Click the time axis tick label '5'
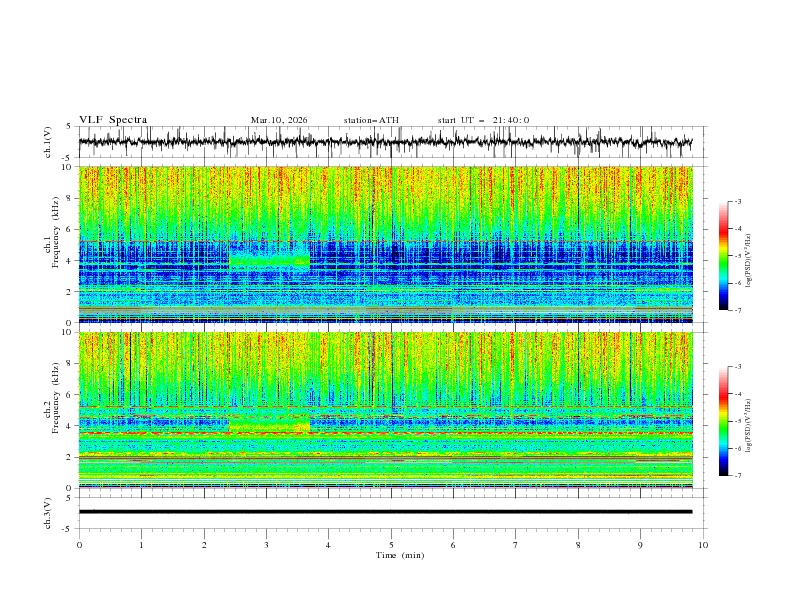Viewport: 792px width, 612px height. pos(391,545)
